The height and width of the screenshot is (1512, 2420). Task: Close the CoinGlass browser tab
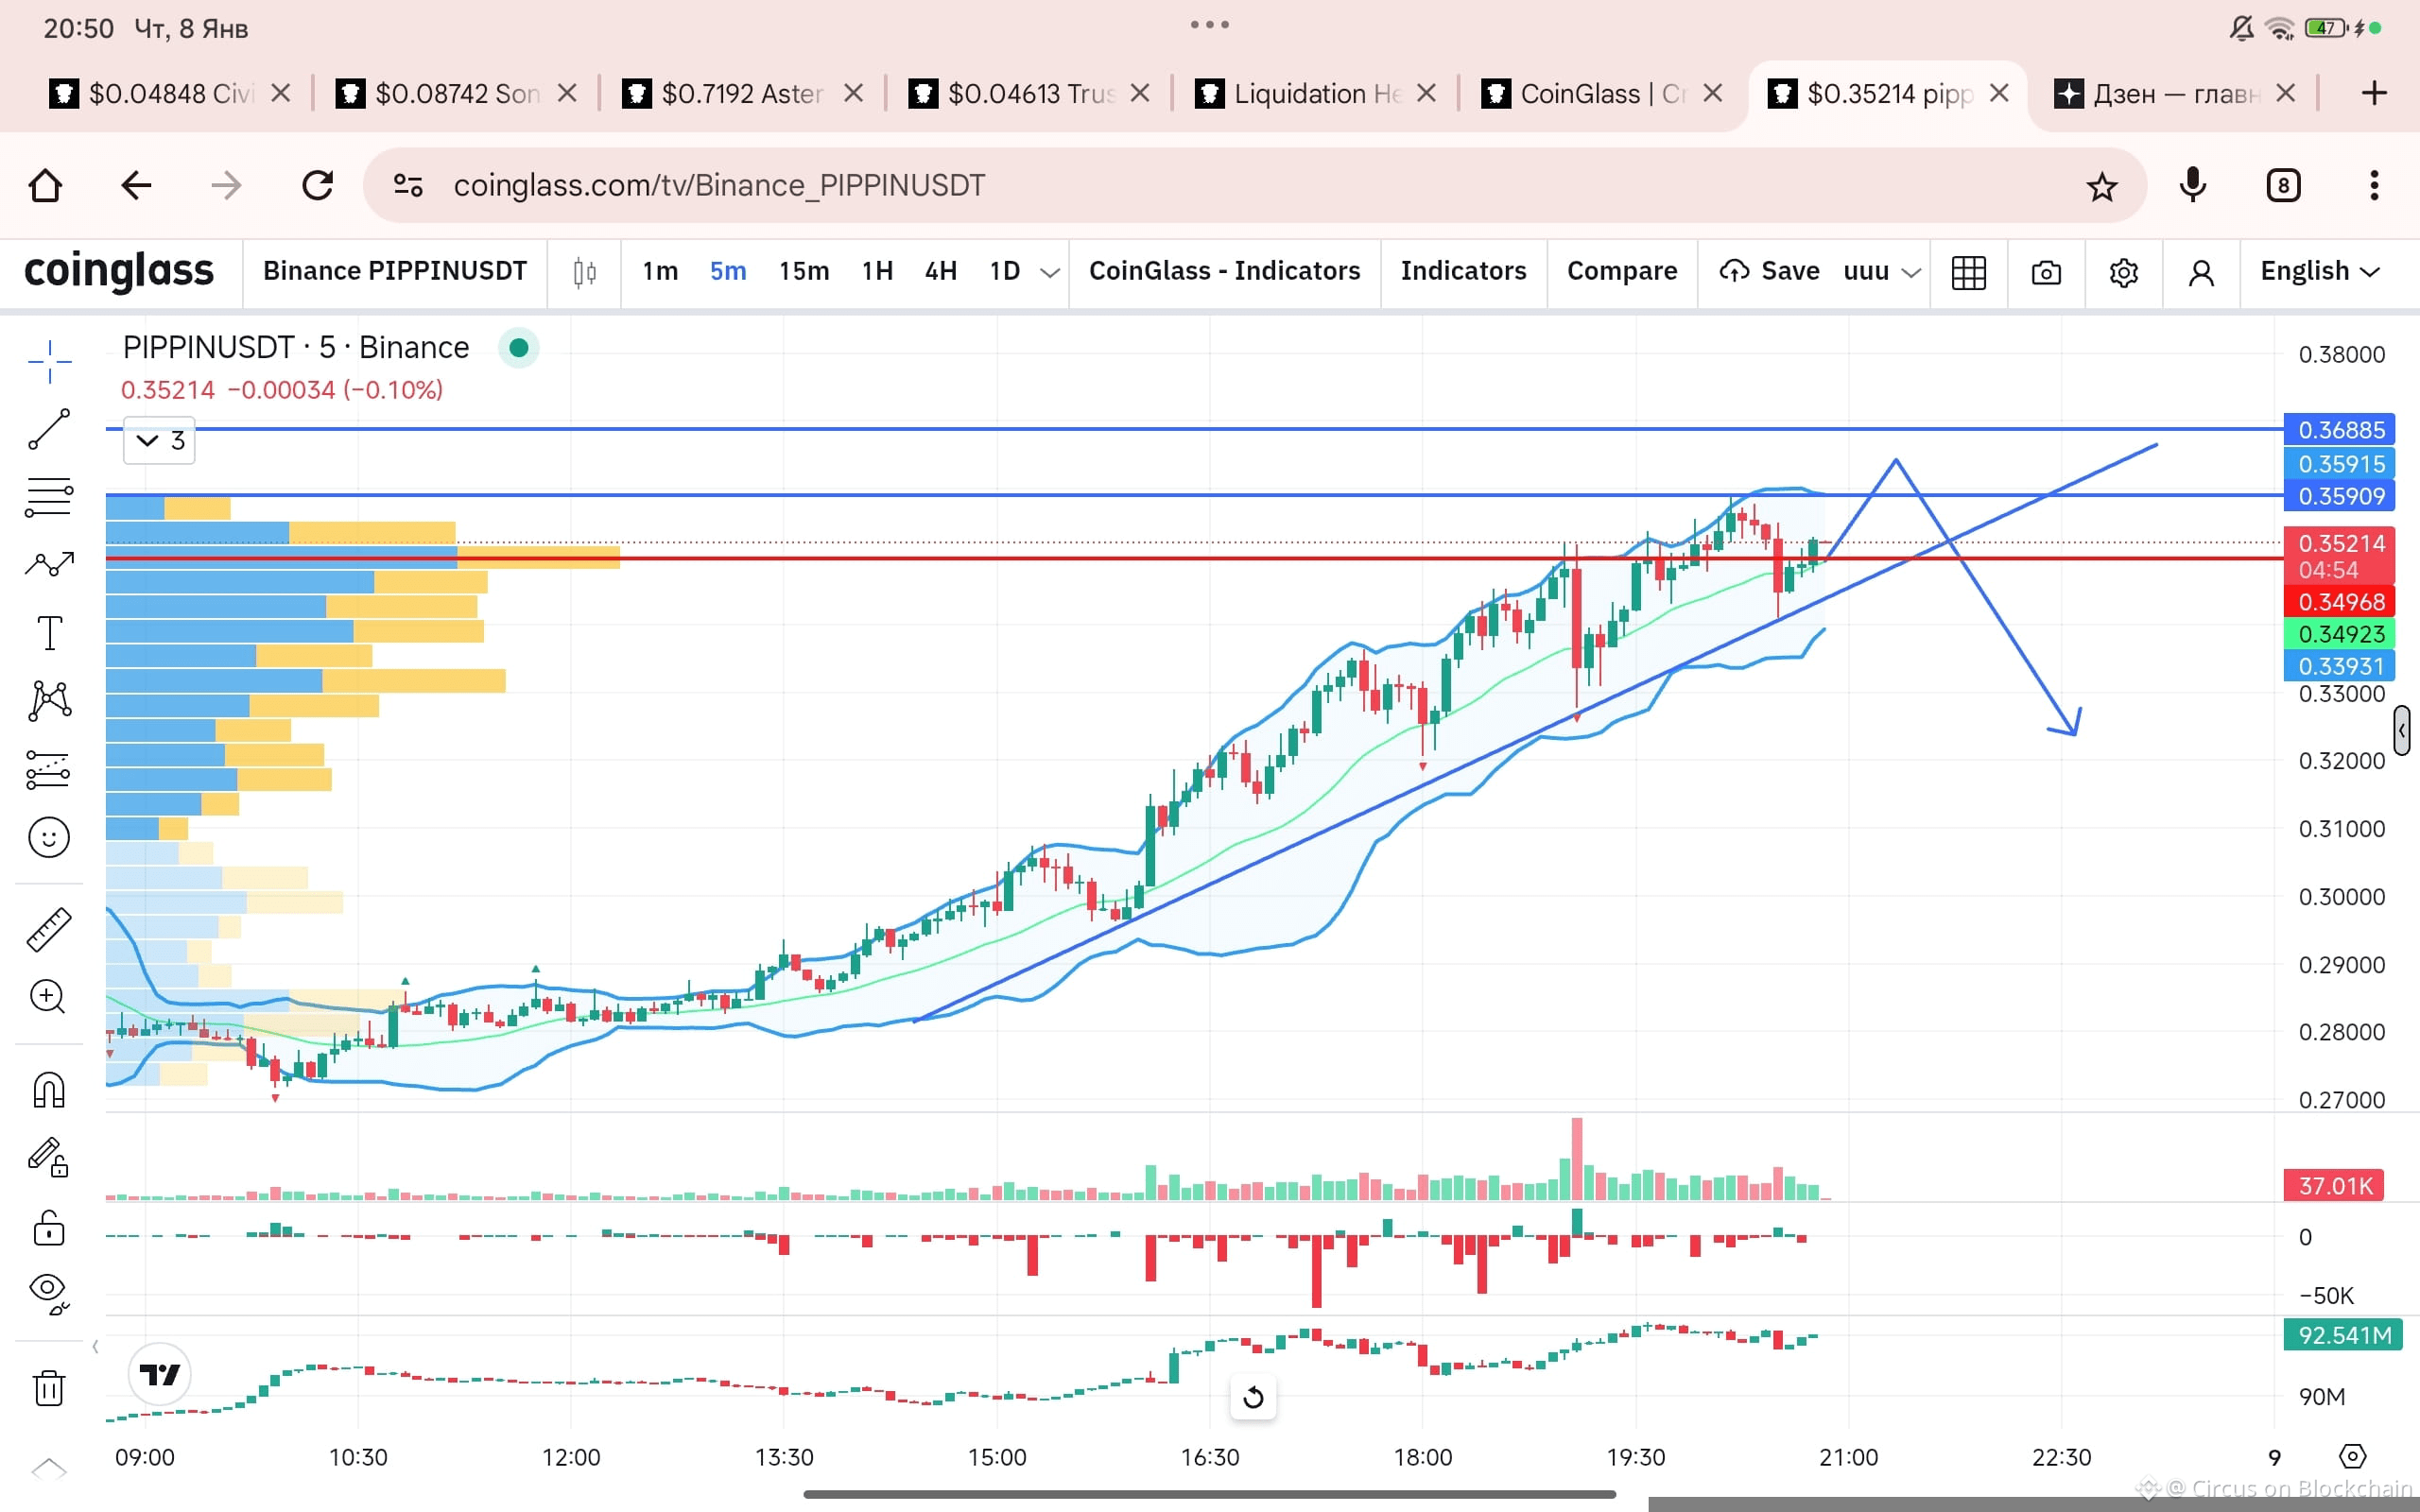tap(1713, 93)
